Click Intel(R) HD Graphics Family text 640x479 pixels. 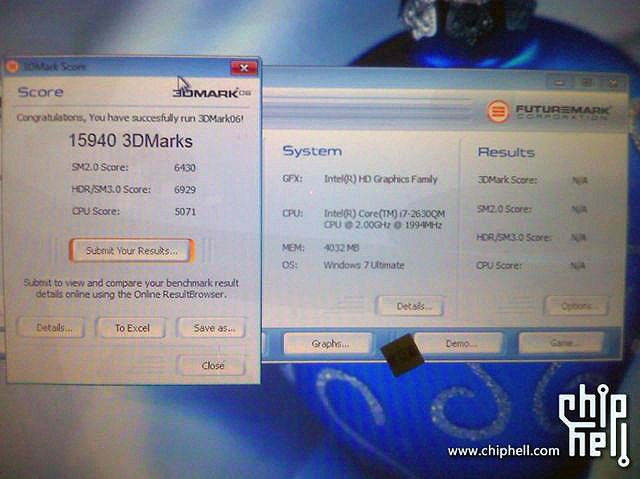[x=380, y=179]
